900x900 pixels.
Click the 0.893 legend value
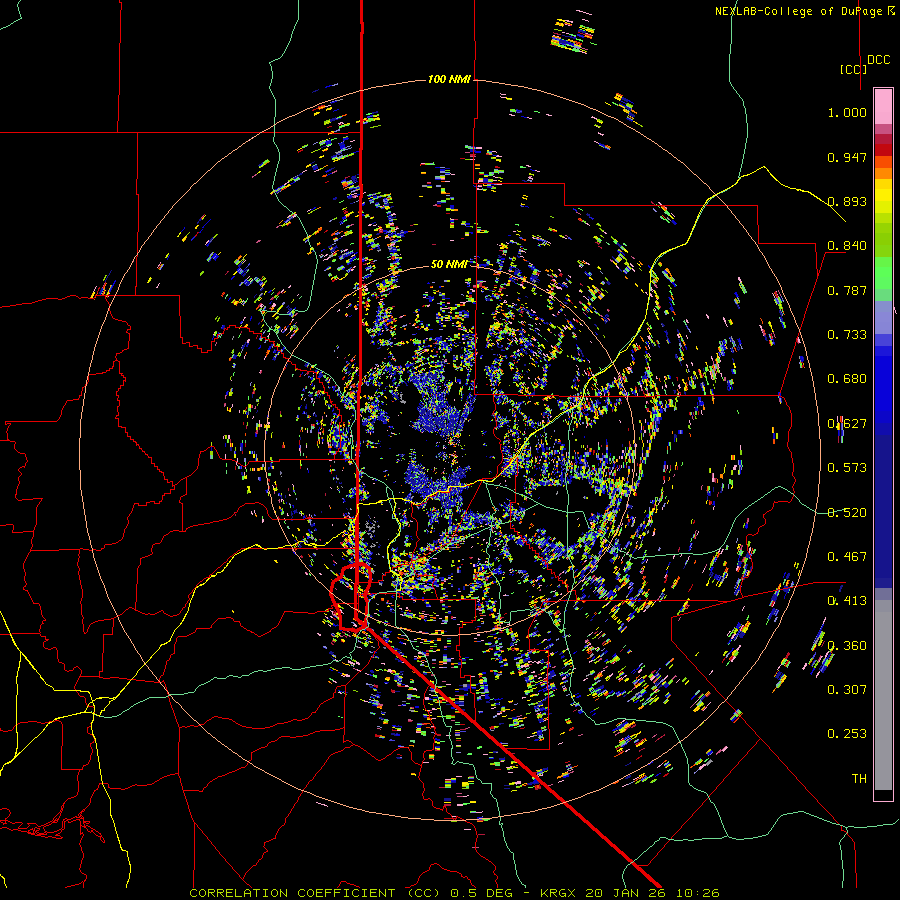pos(847,201)
